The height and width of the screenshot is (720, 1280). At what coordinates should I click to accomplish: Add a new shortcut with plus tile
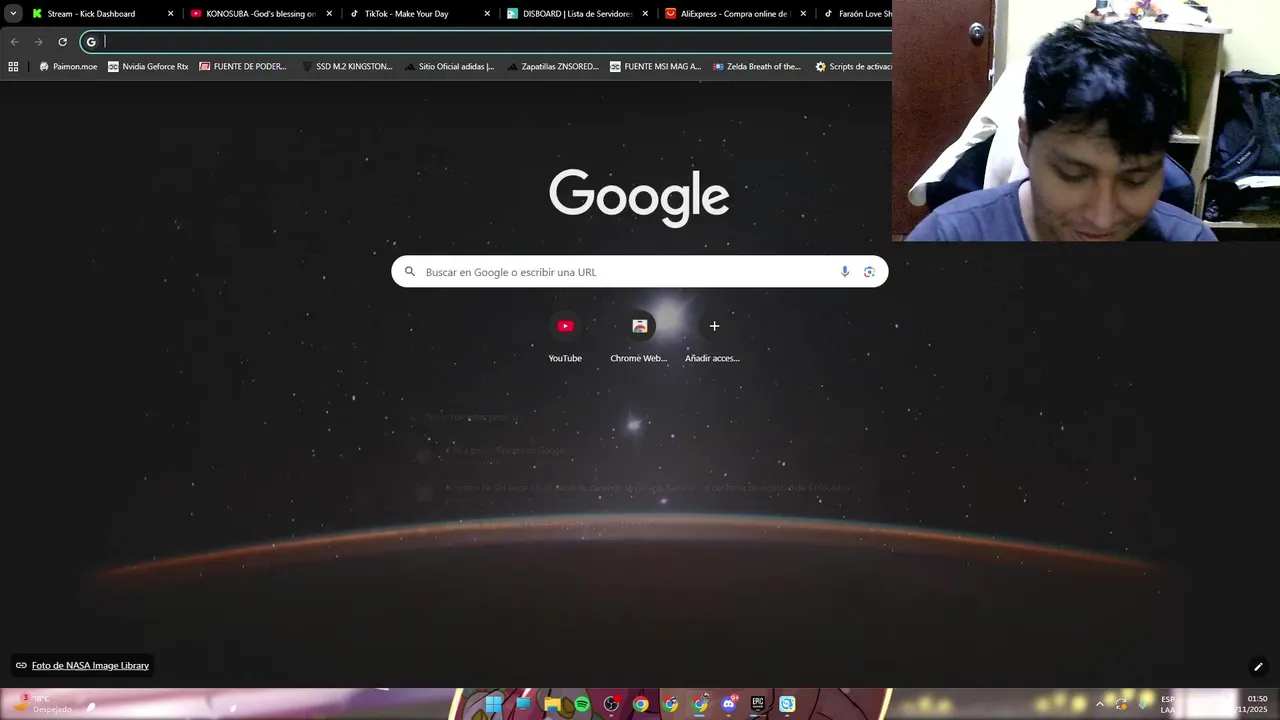pyautogui.click(x=713, y=338)
